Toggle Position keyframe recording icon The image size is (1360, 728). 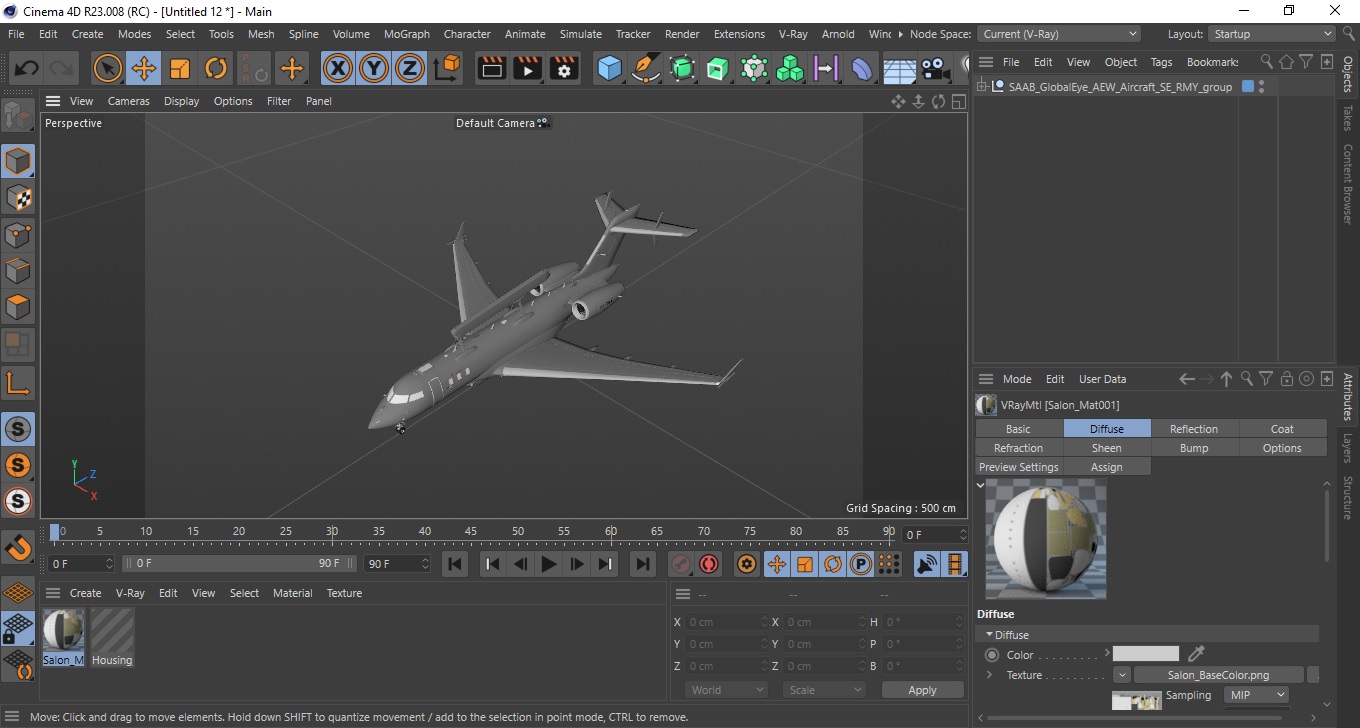click(x=776, y=564)
